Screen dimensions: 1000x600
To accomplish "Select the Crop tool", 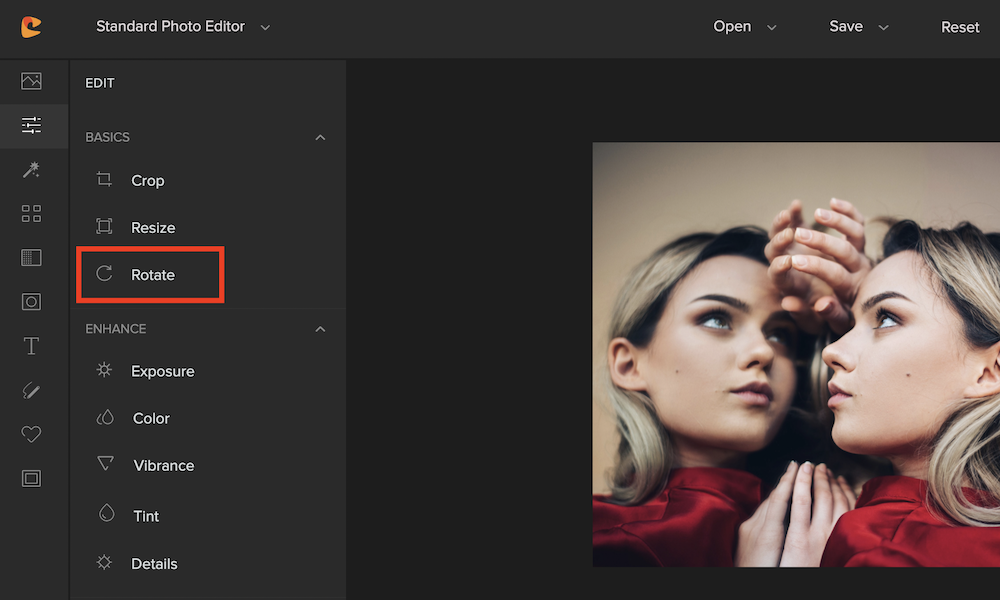I will tap(147, 181).
